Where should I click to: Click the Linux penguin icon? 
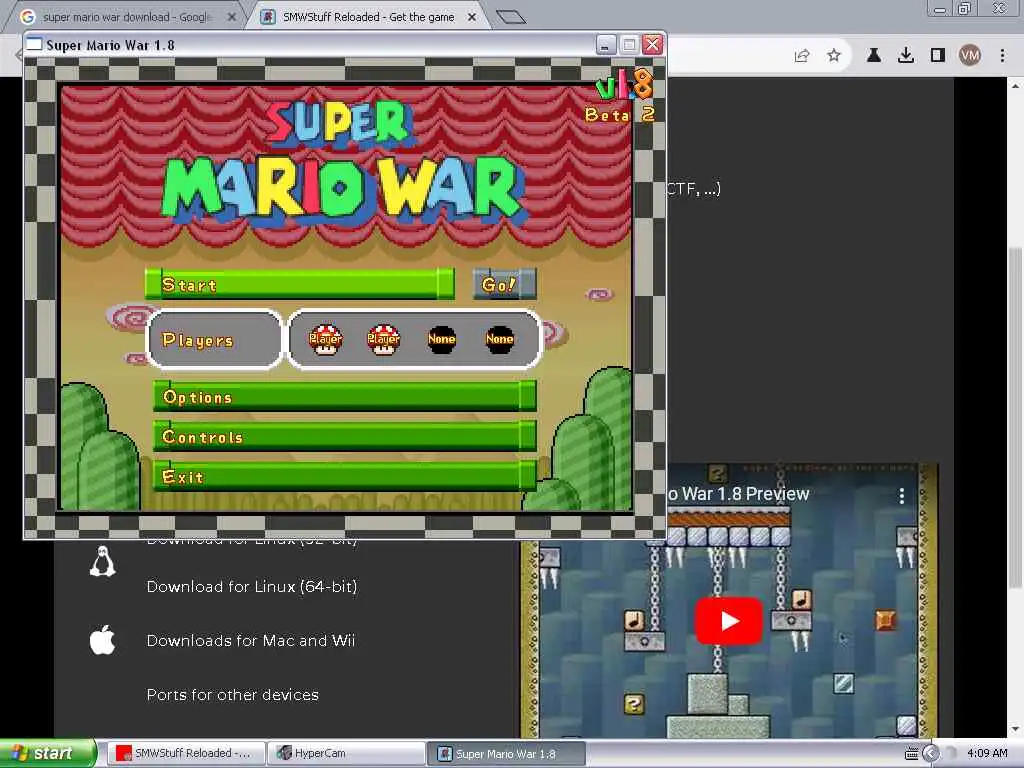point(103,562)
